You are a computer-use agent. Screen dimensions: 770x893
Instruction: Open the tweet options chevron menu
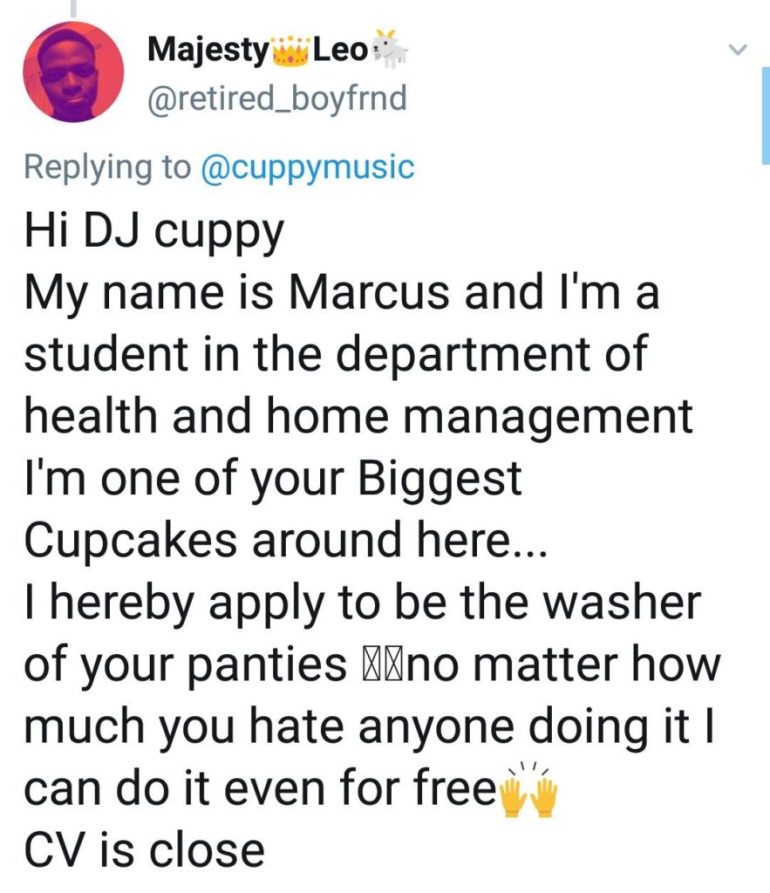[x=739, y=49]
